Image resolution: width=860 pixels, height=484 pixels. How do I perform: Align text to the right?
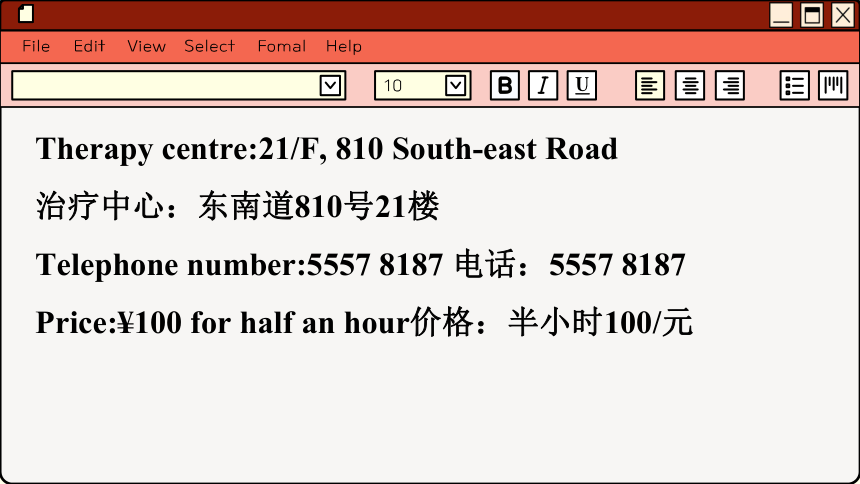coord(730,85)
